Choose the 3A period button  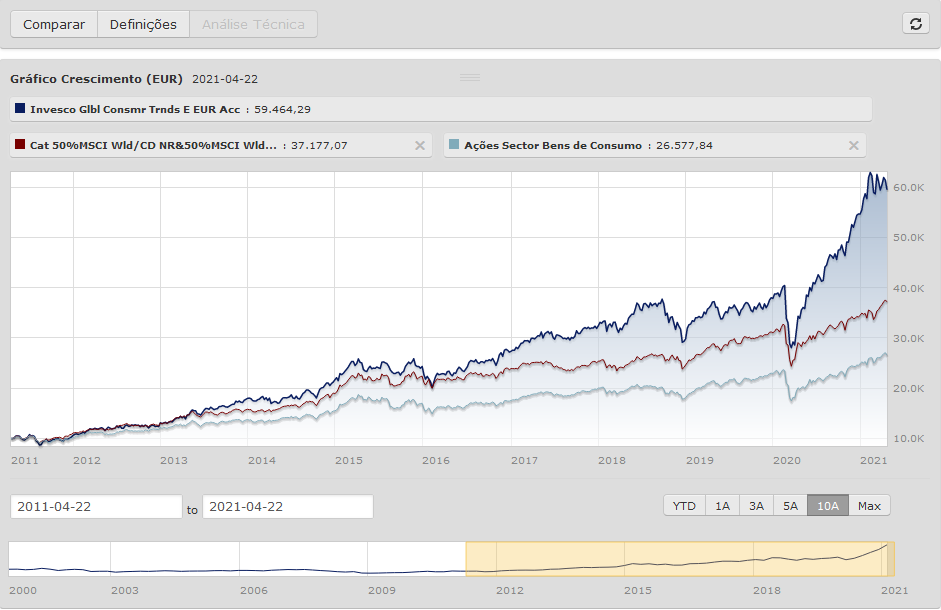pos(756,506)
